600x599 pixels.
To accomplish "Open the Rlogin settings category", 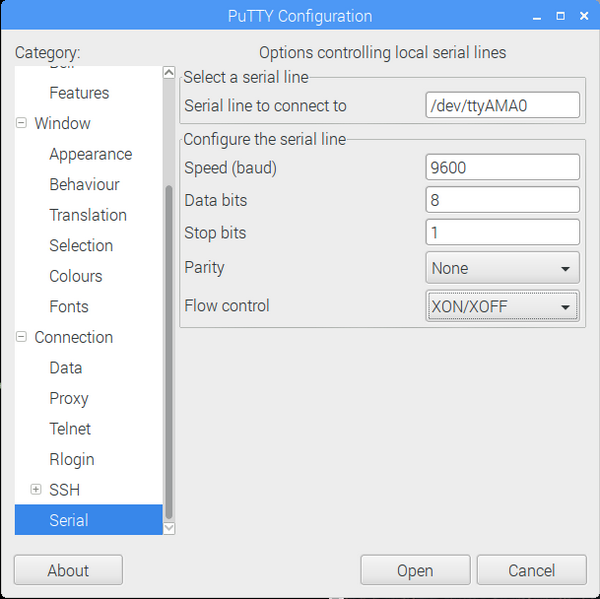I will [x=72, y=459].
